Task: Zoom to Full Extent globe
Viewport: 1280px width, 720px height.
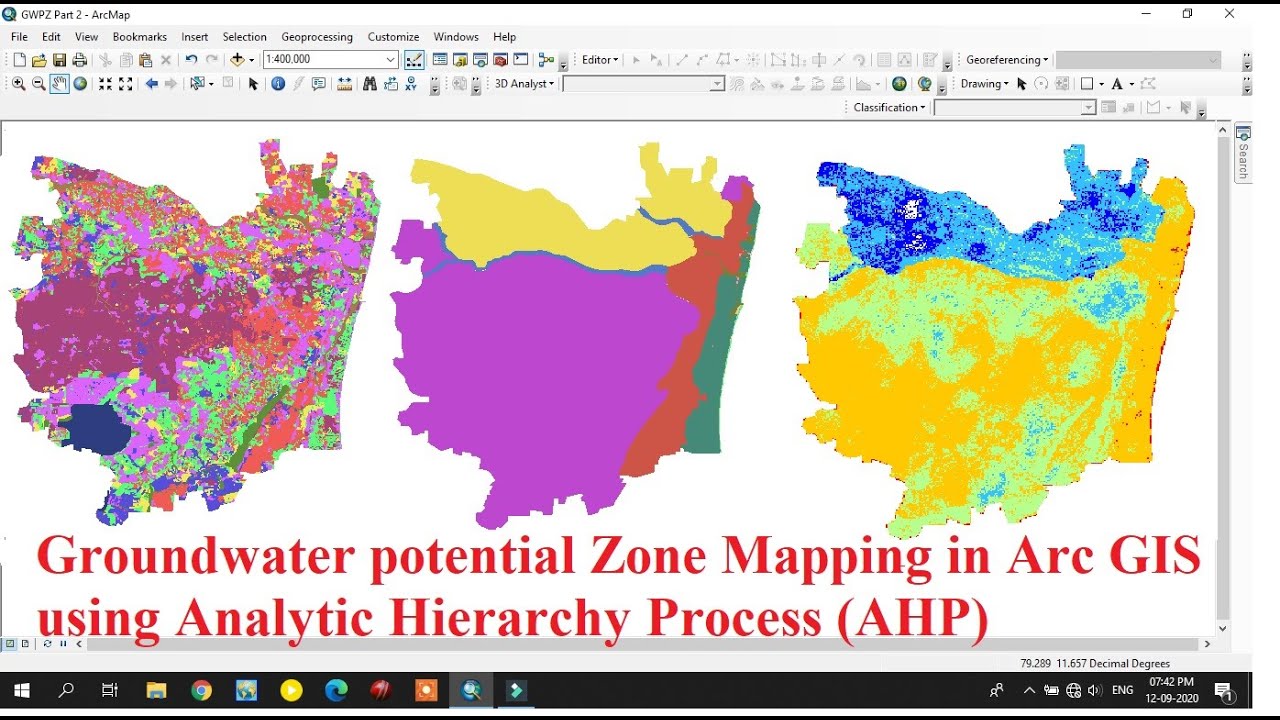Action: [80, 84]
